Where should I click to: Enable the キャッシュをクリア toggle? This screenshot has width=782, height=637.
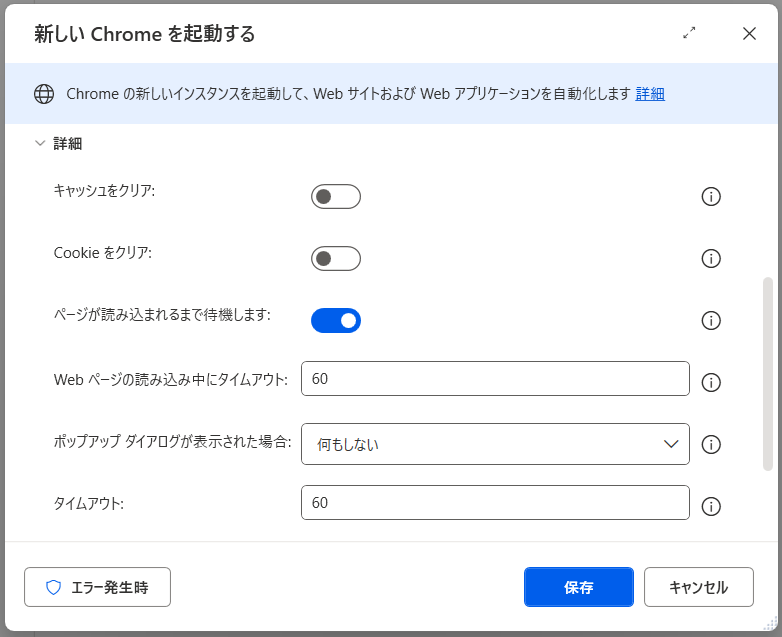[336, 197]
